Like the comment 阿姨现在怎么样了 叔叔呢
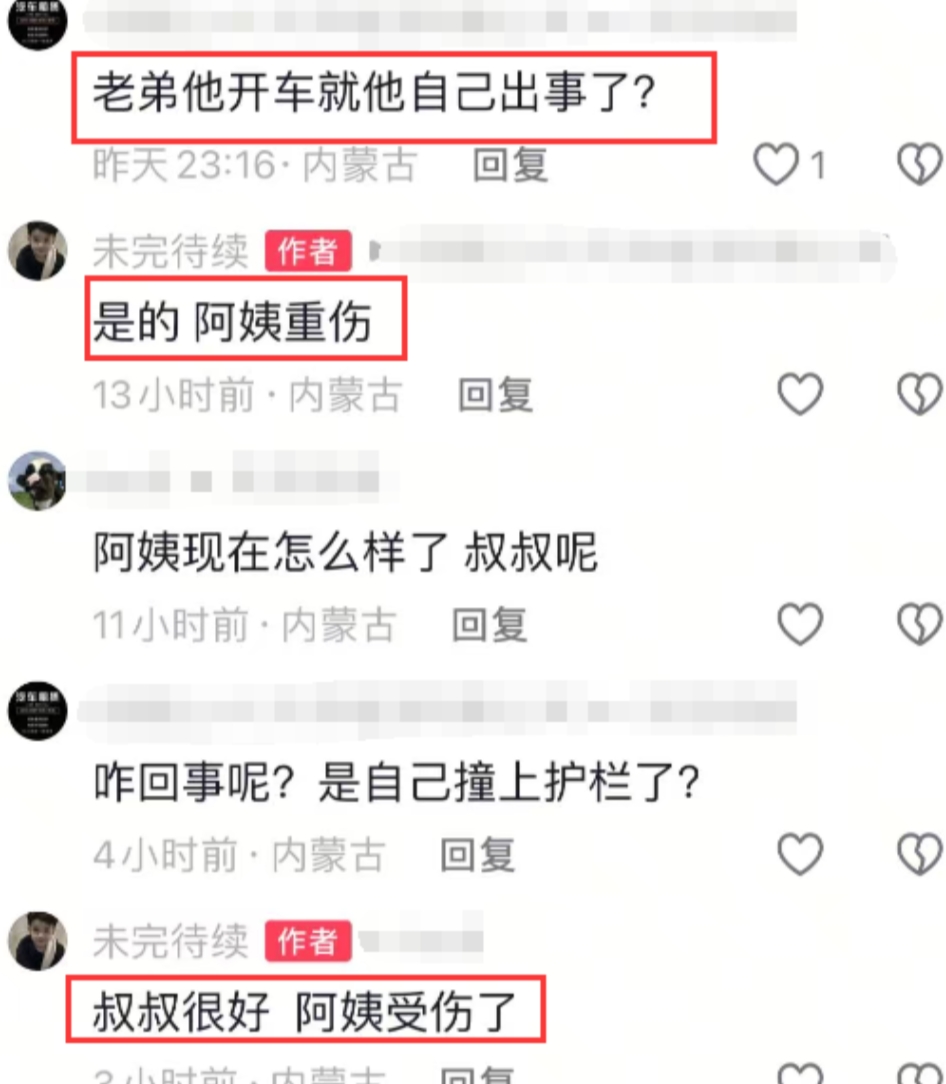This screenshot has width=946, height=1084. coord(800,624)
